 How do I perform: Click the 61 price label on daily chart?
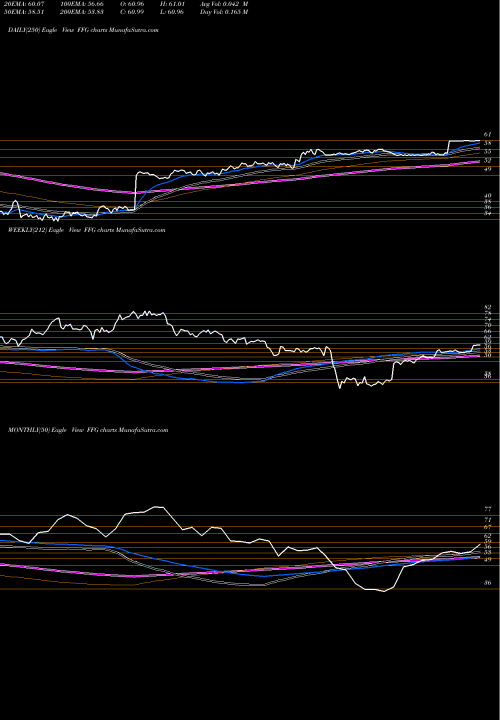pyautogui.click(x=488, y=135)
